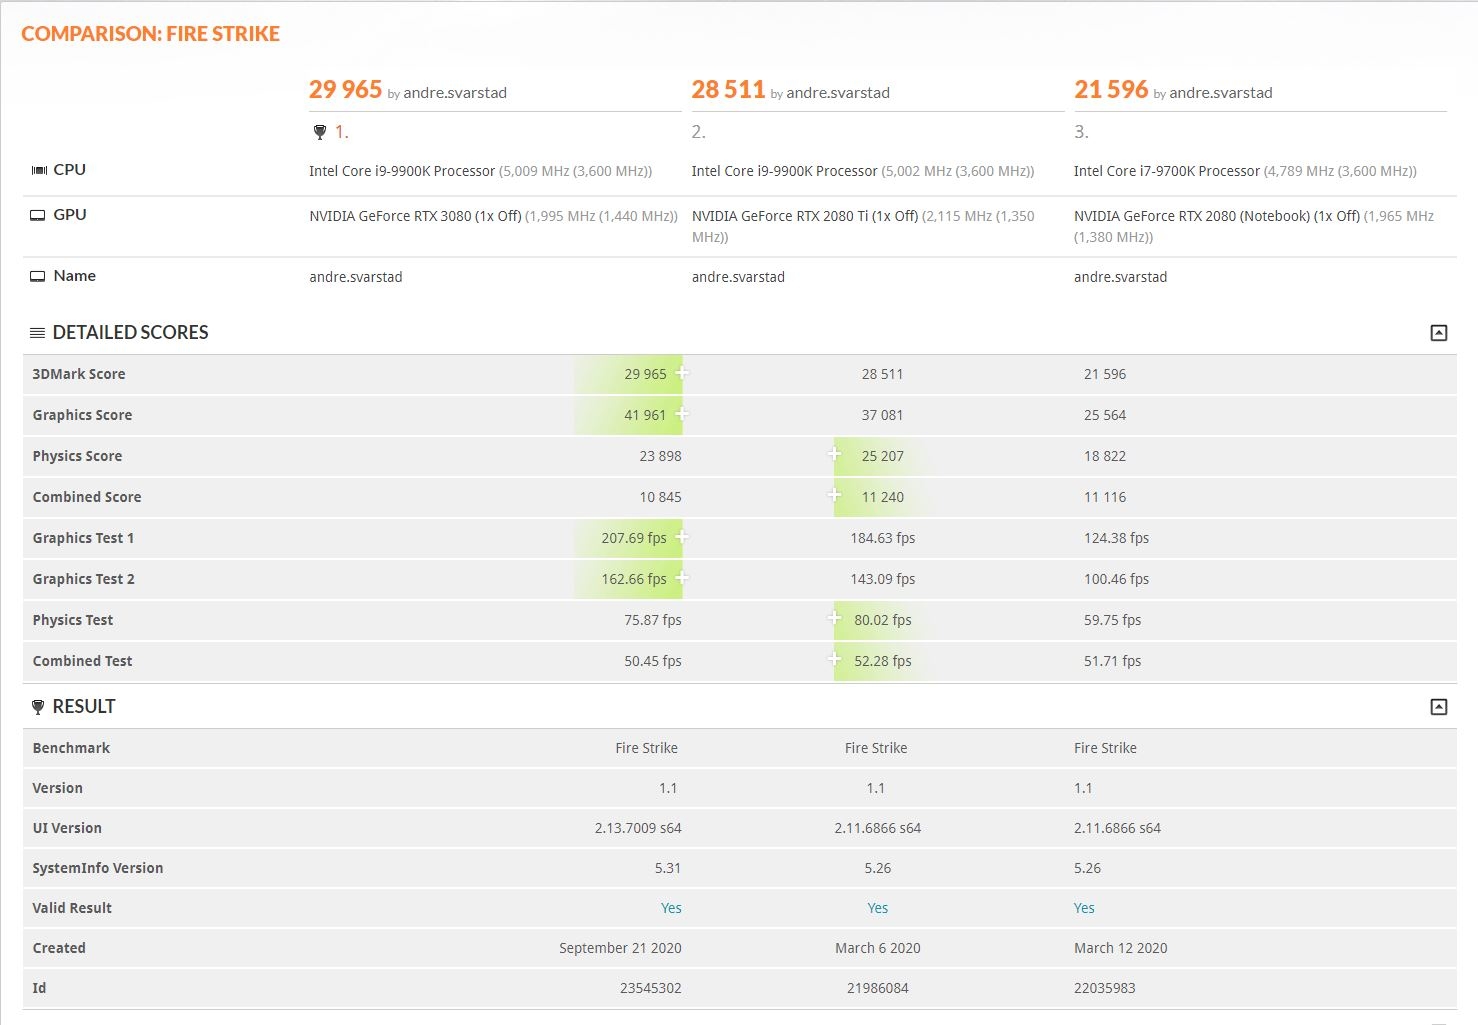
Task: Click the Combined Test row label
Action: pyautogui.click(x=82, y=661)
